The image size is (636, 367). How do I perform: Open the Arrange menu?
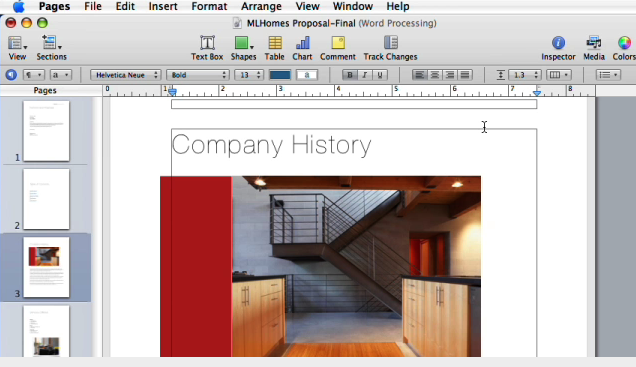[261, 6]
